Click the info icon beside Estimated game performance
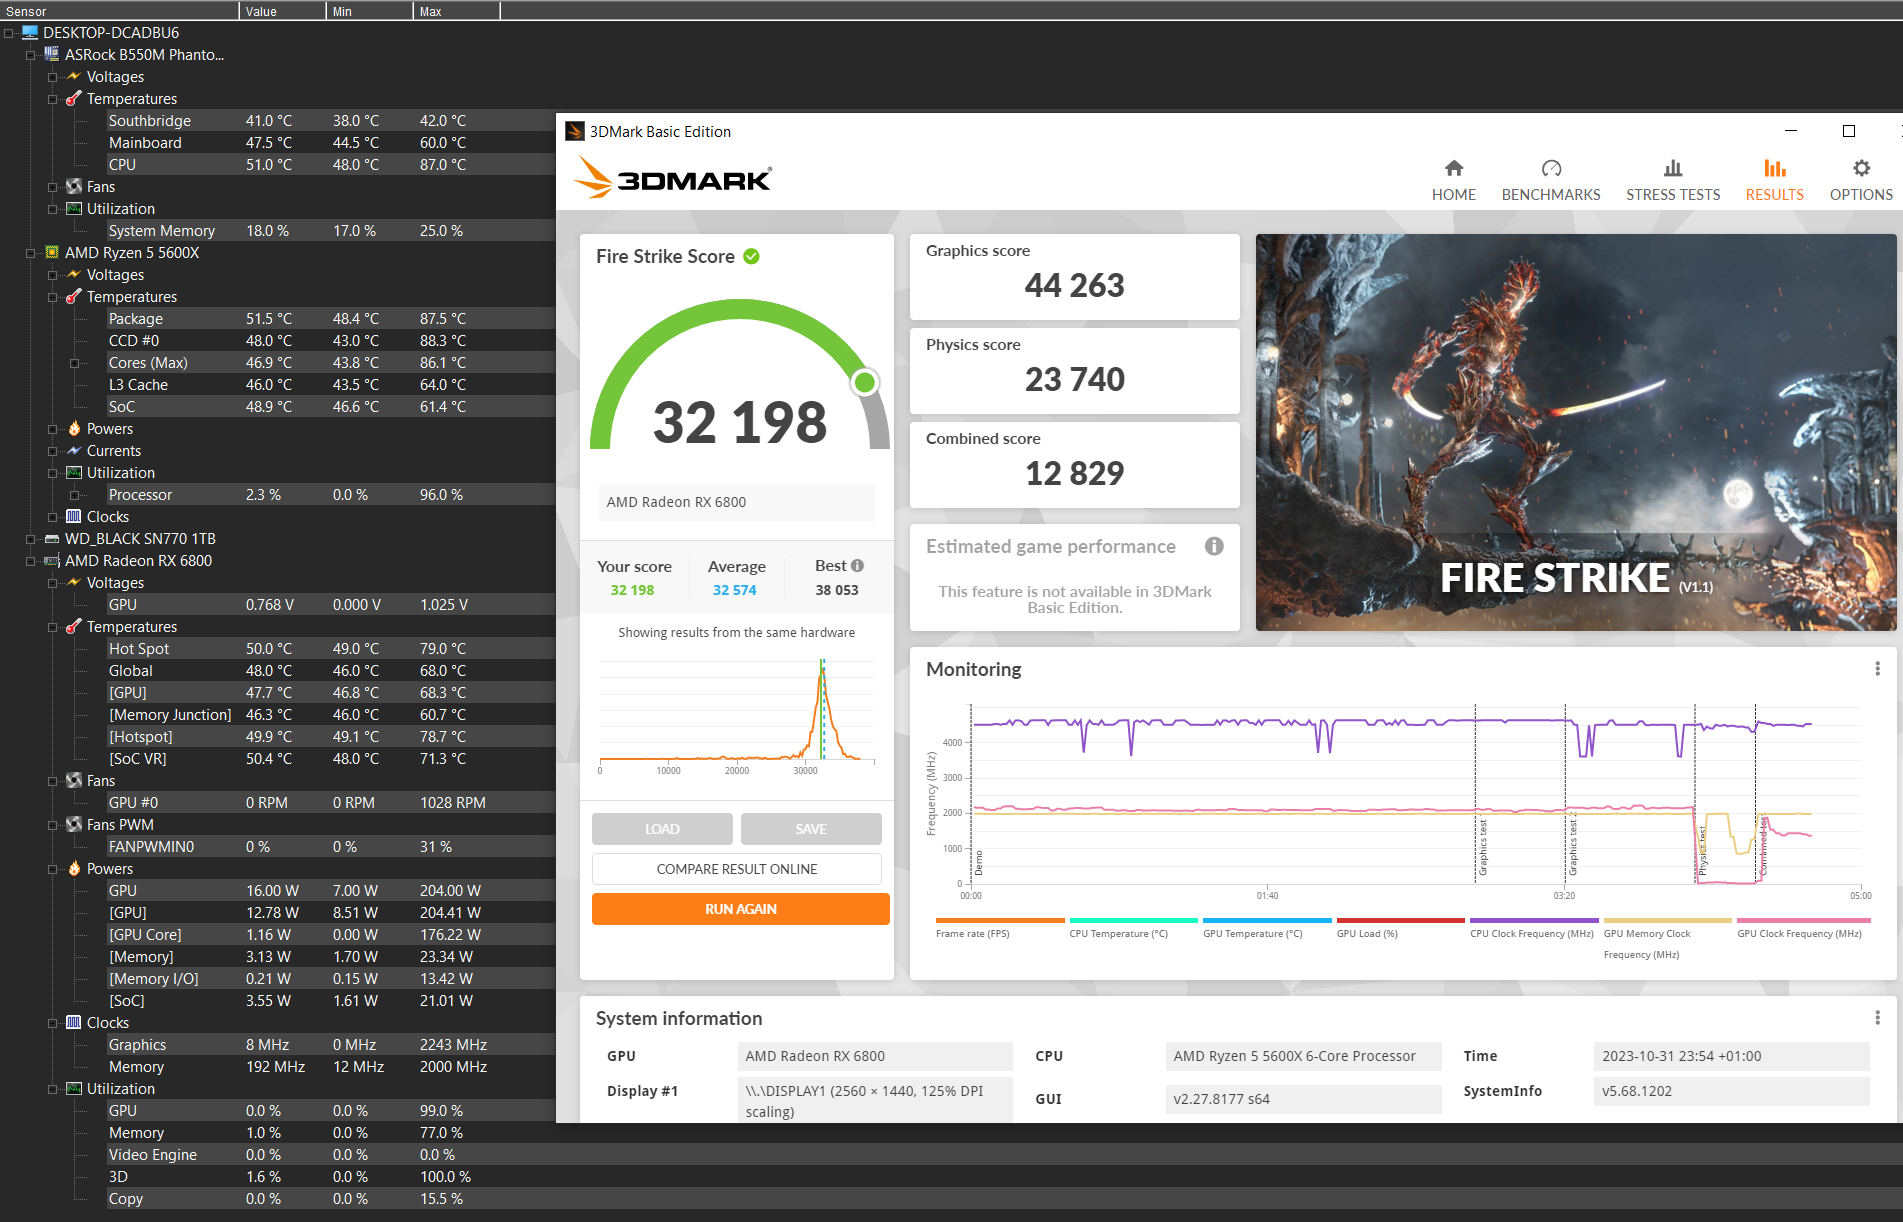The height and width of the screenshot is (1222, 1903). click(x=1214, y=546)
